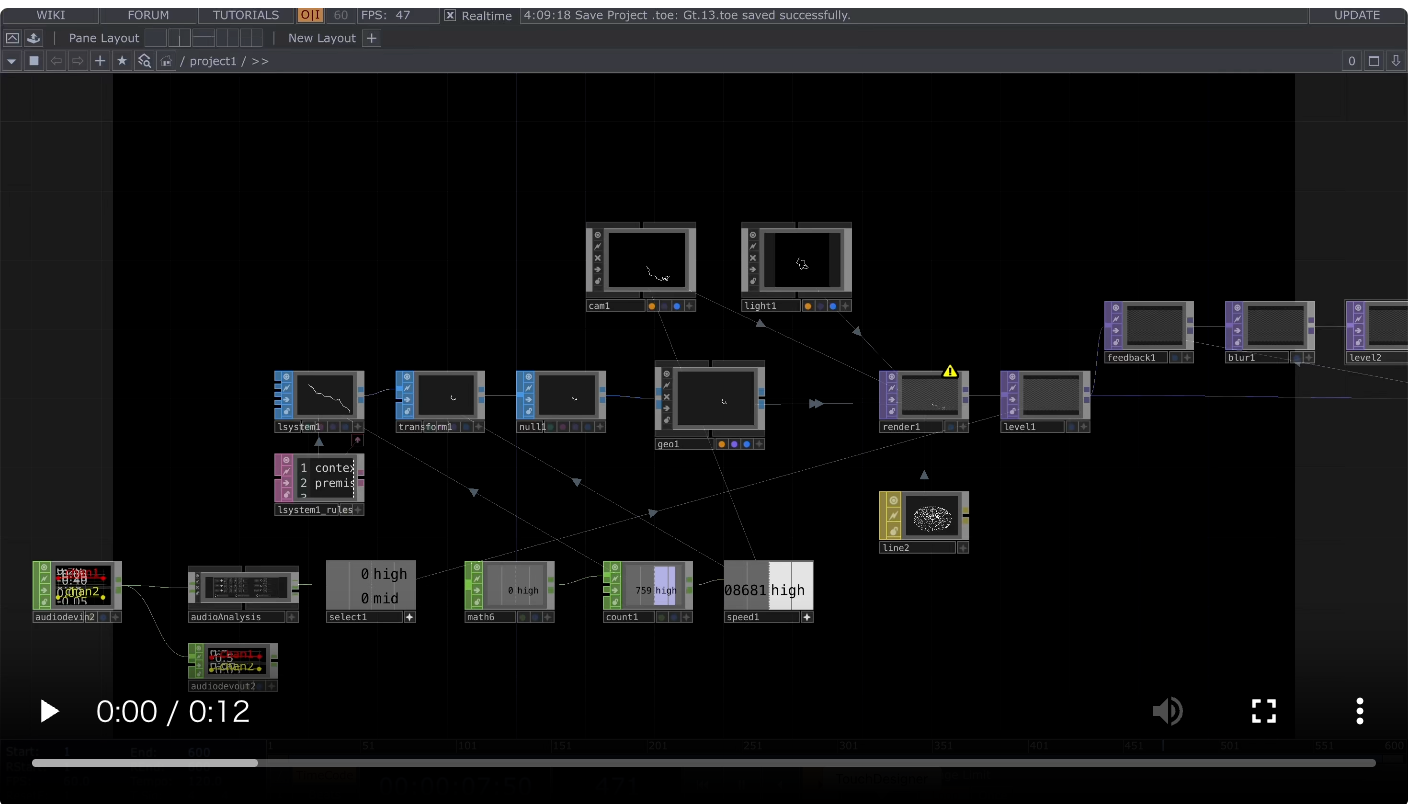The image size is (1410, 804).
Task: Toggle the orange render flag on light1
Action: coord(808,306)
